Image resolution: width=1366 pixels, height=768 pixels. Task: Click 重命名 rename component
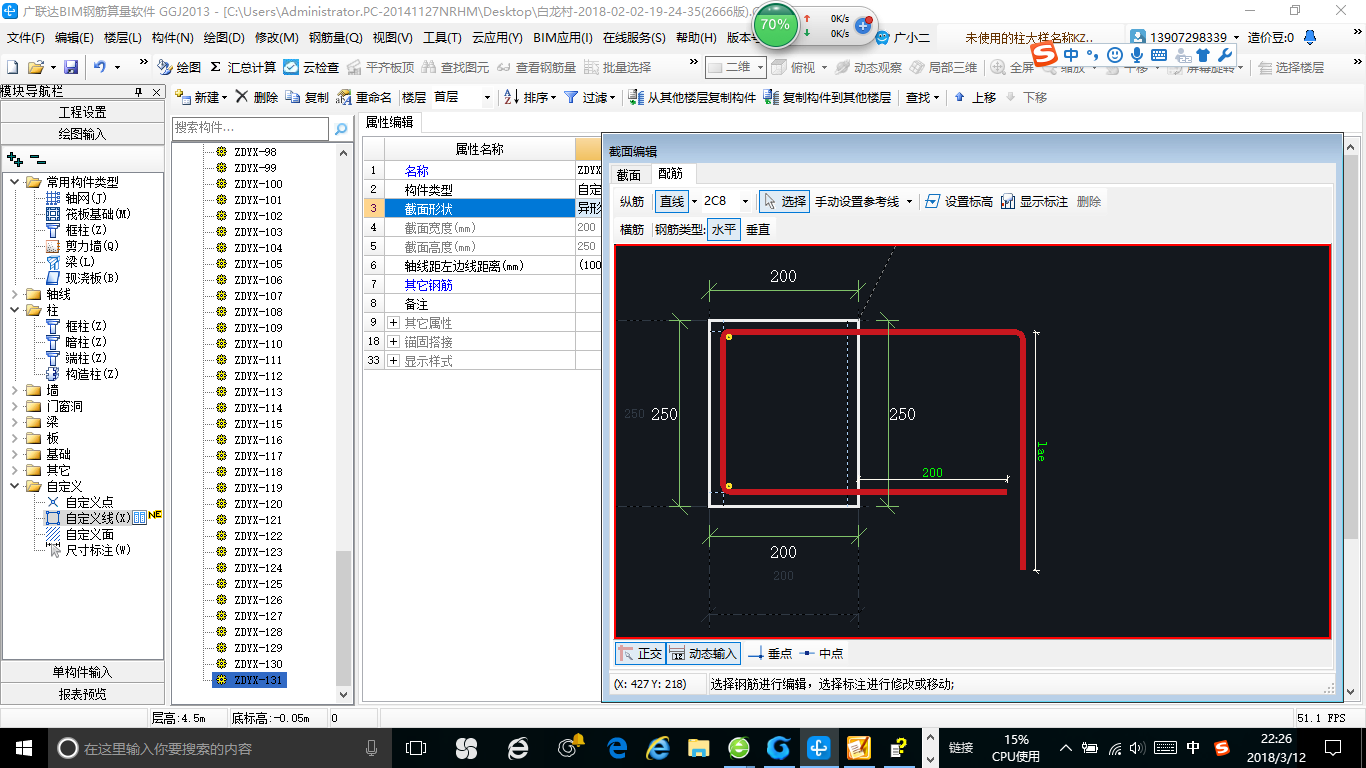[x=364, y=97]
